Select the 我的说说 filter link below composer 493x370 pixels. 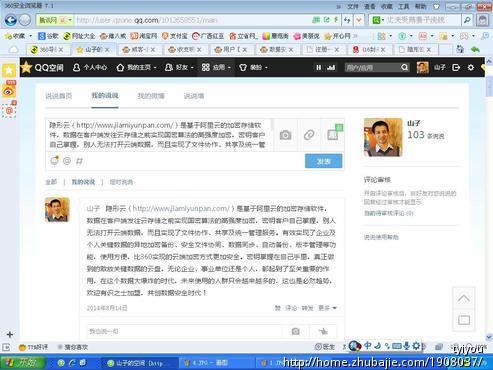(x=83, y=182)
